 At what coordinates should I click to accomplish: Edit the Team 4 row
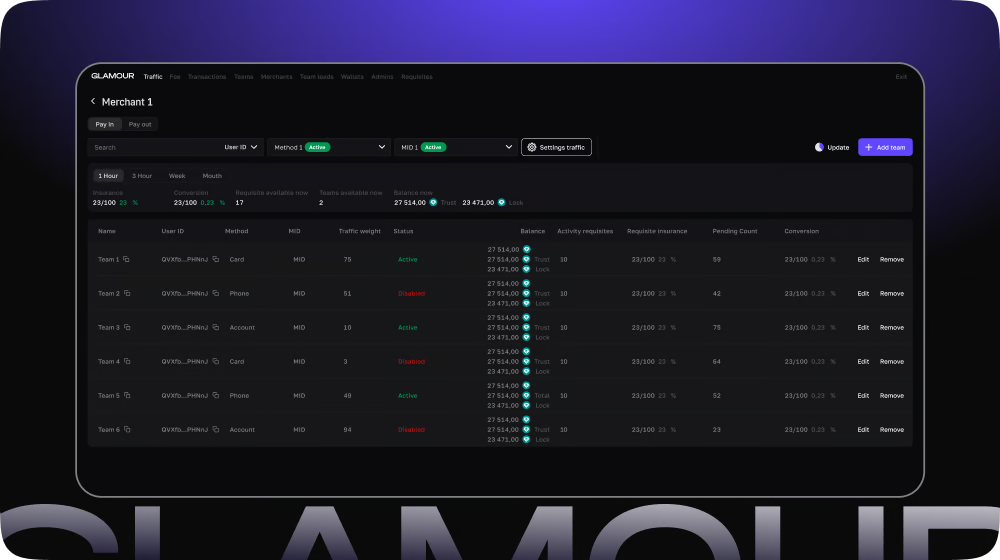pyautogui.click(x=863, y=362)
